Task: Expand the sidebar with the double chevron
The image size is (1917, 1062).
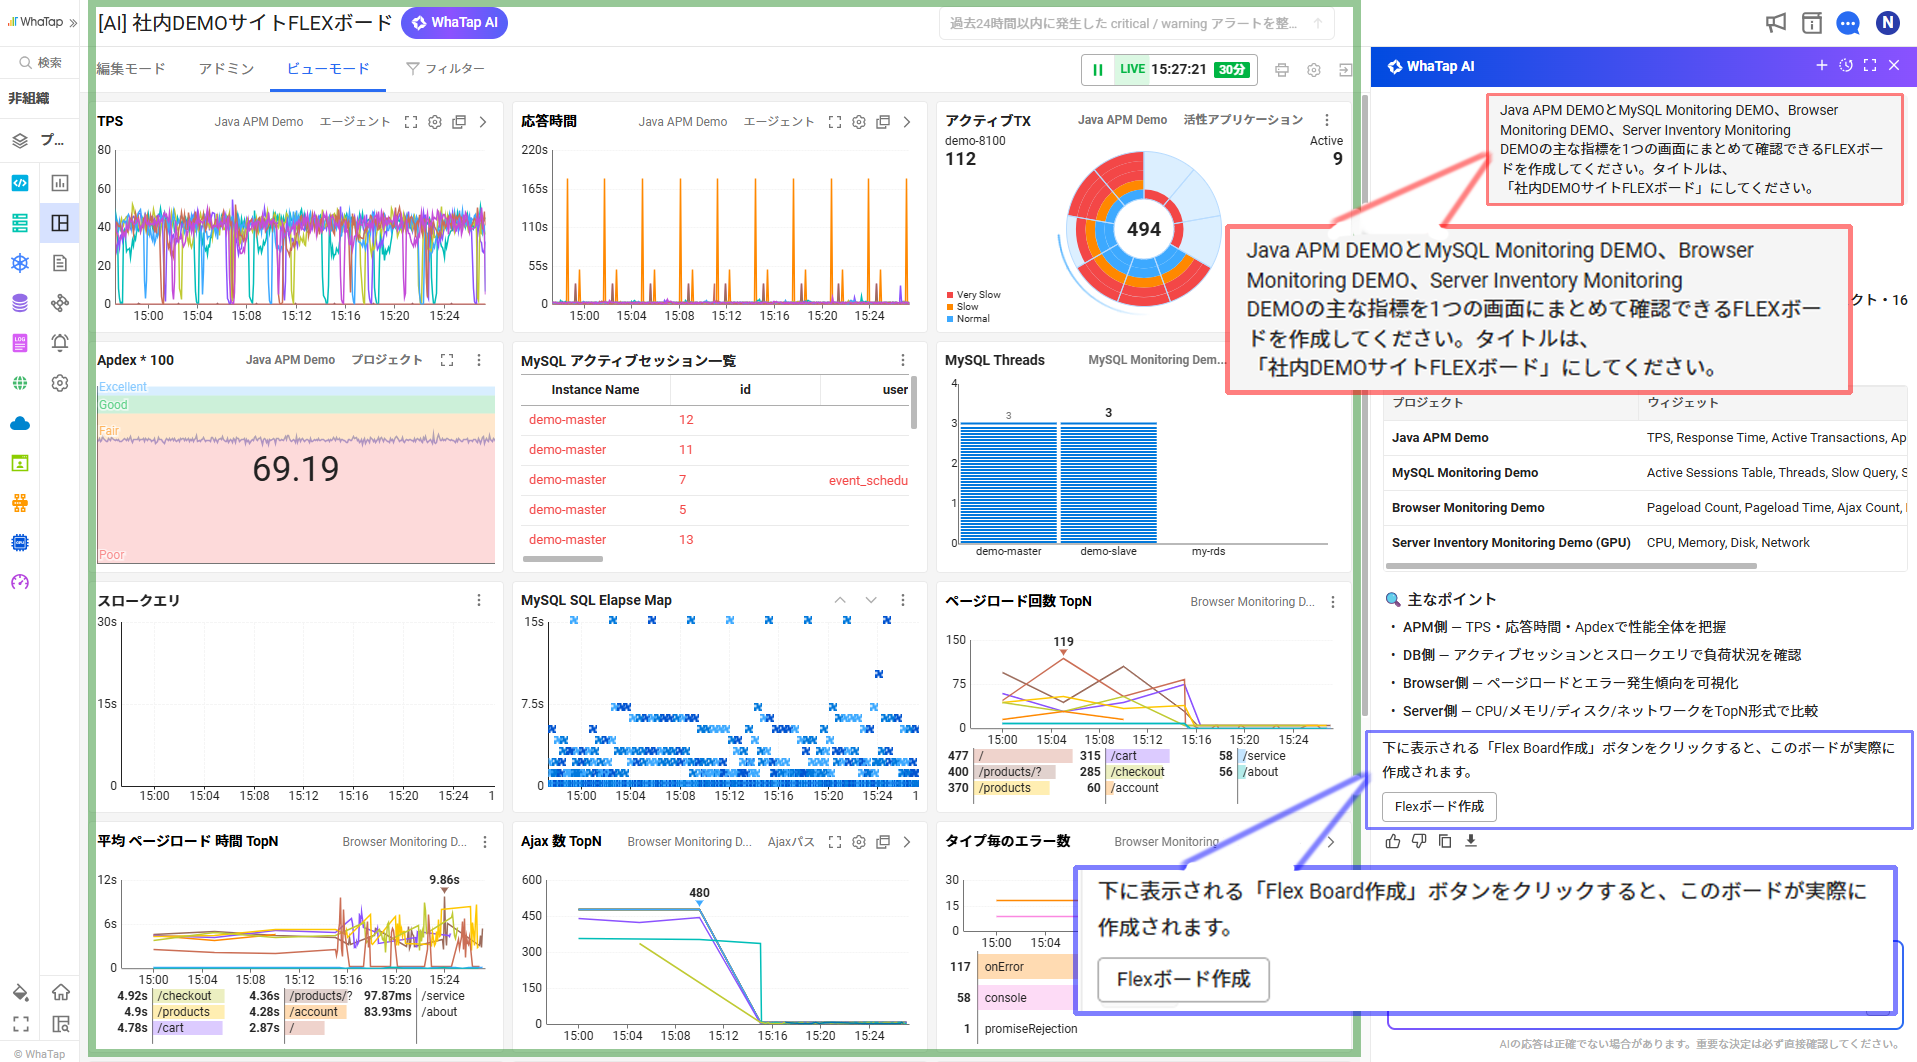Action: pyautogui.click(x=73, y=22)
